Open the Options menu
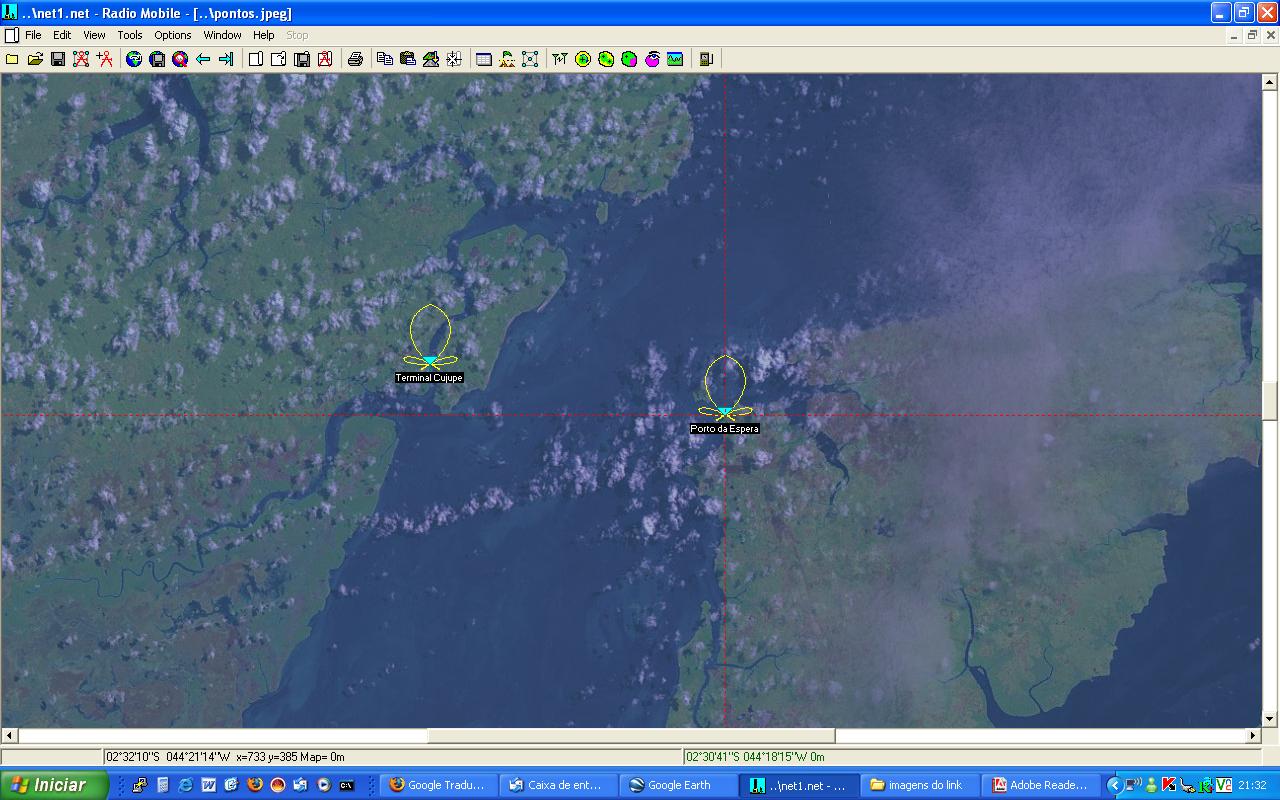The height and width of the screenshot is (800, 1280). point(173,35)
